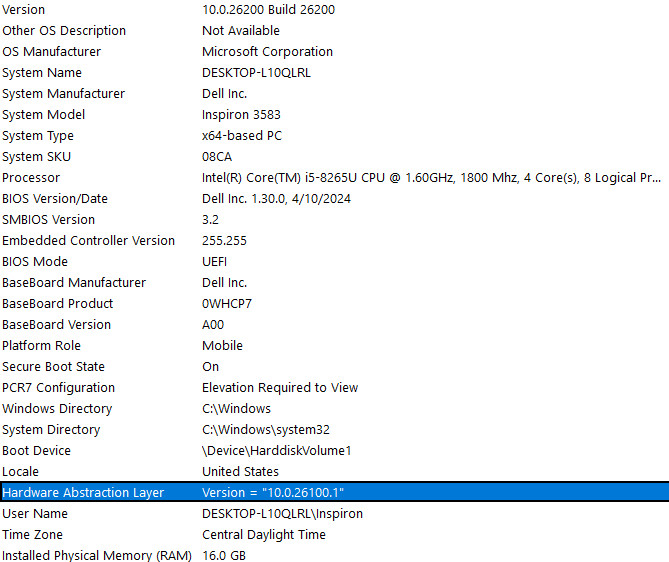This screenshot has width=669, height=562.
Task: Click the United States value
Action: tap(240, 471)
